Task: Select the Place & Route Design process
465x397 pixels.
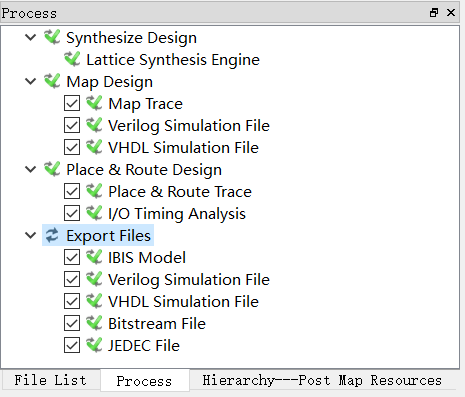Action: pos(144,170)
